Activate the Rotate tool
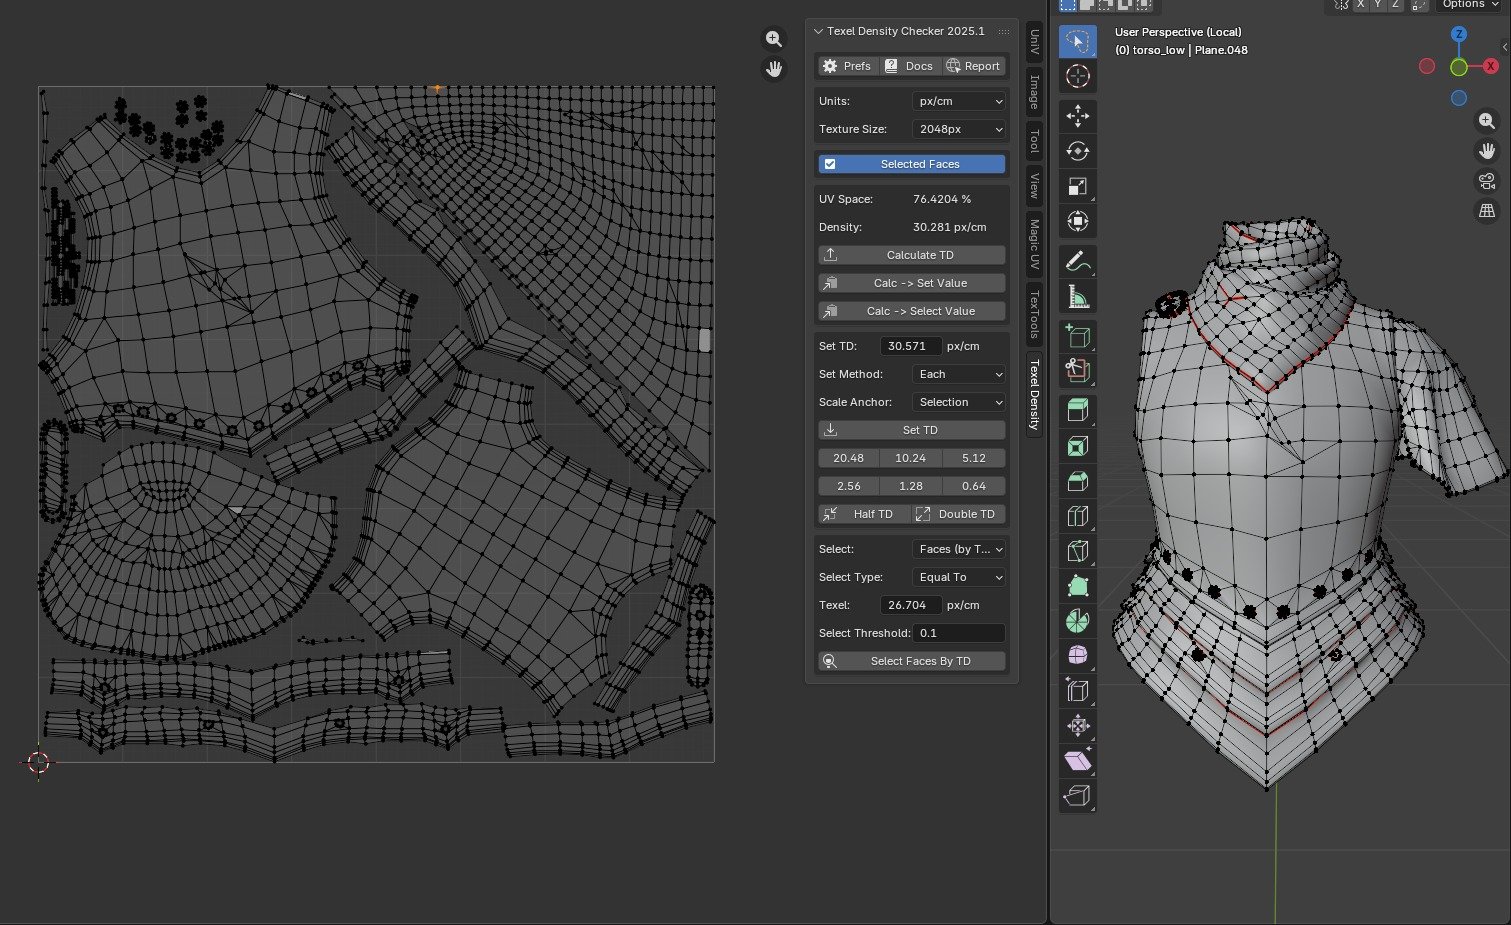Screen dimensions: 1511x925 (x=1077, y=151)
